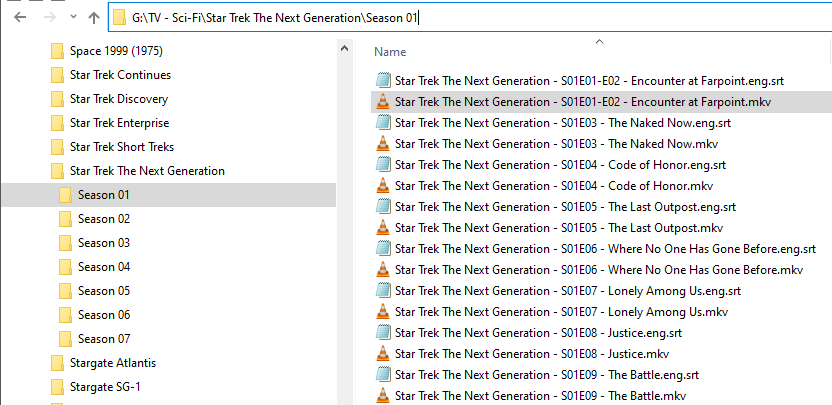This screenshot has height=405, width=832.
Task: Select Star Trek Discovery folder
Action: point(119,99)
